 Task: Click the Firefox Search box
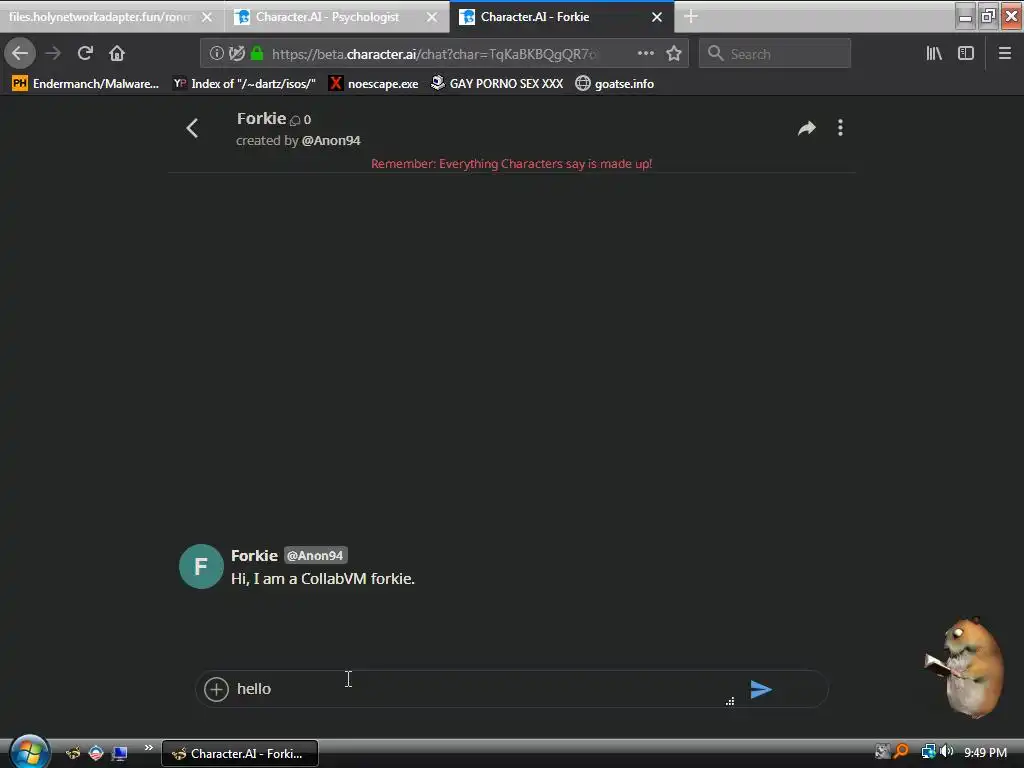775,54
